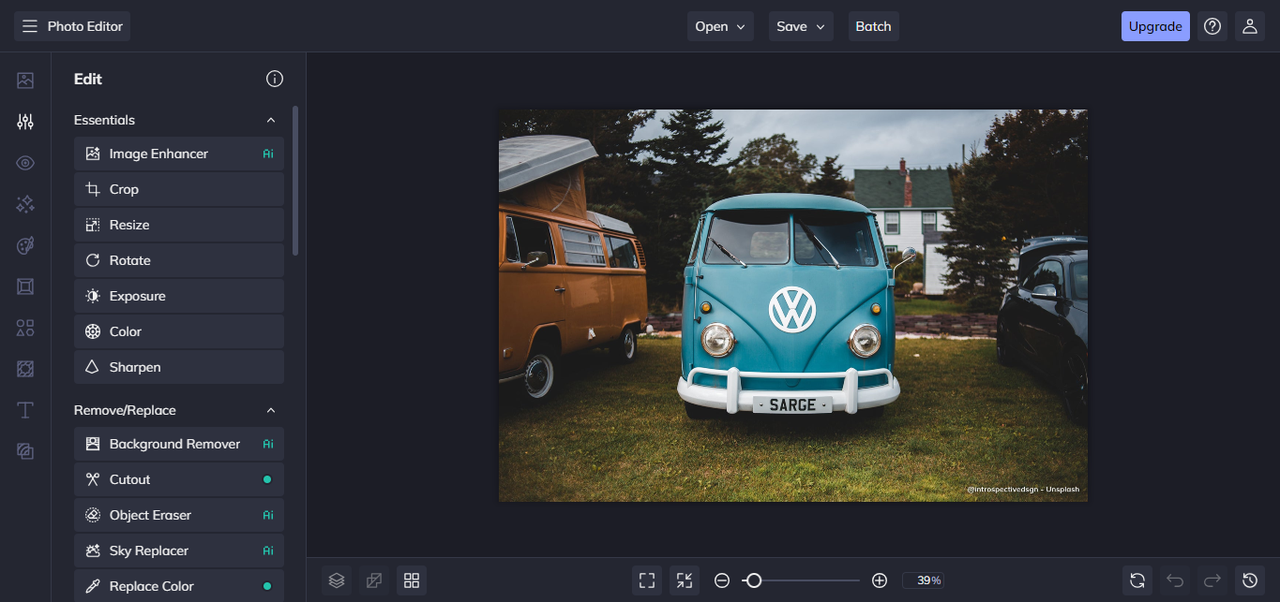Click the Help question mark icon

pos(1212,27)
